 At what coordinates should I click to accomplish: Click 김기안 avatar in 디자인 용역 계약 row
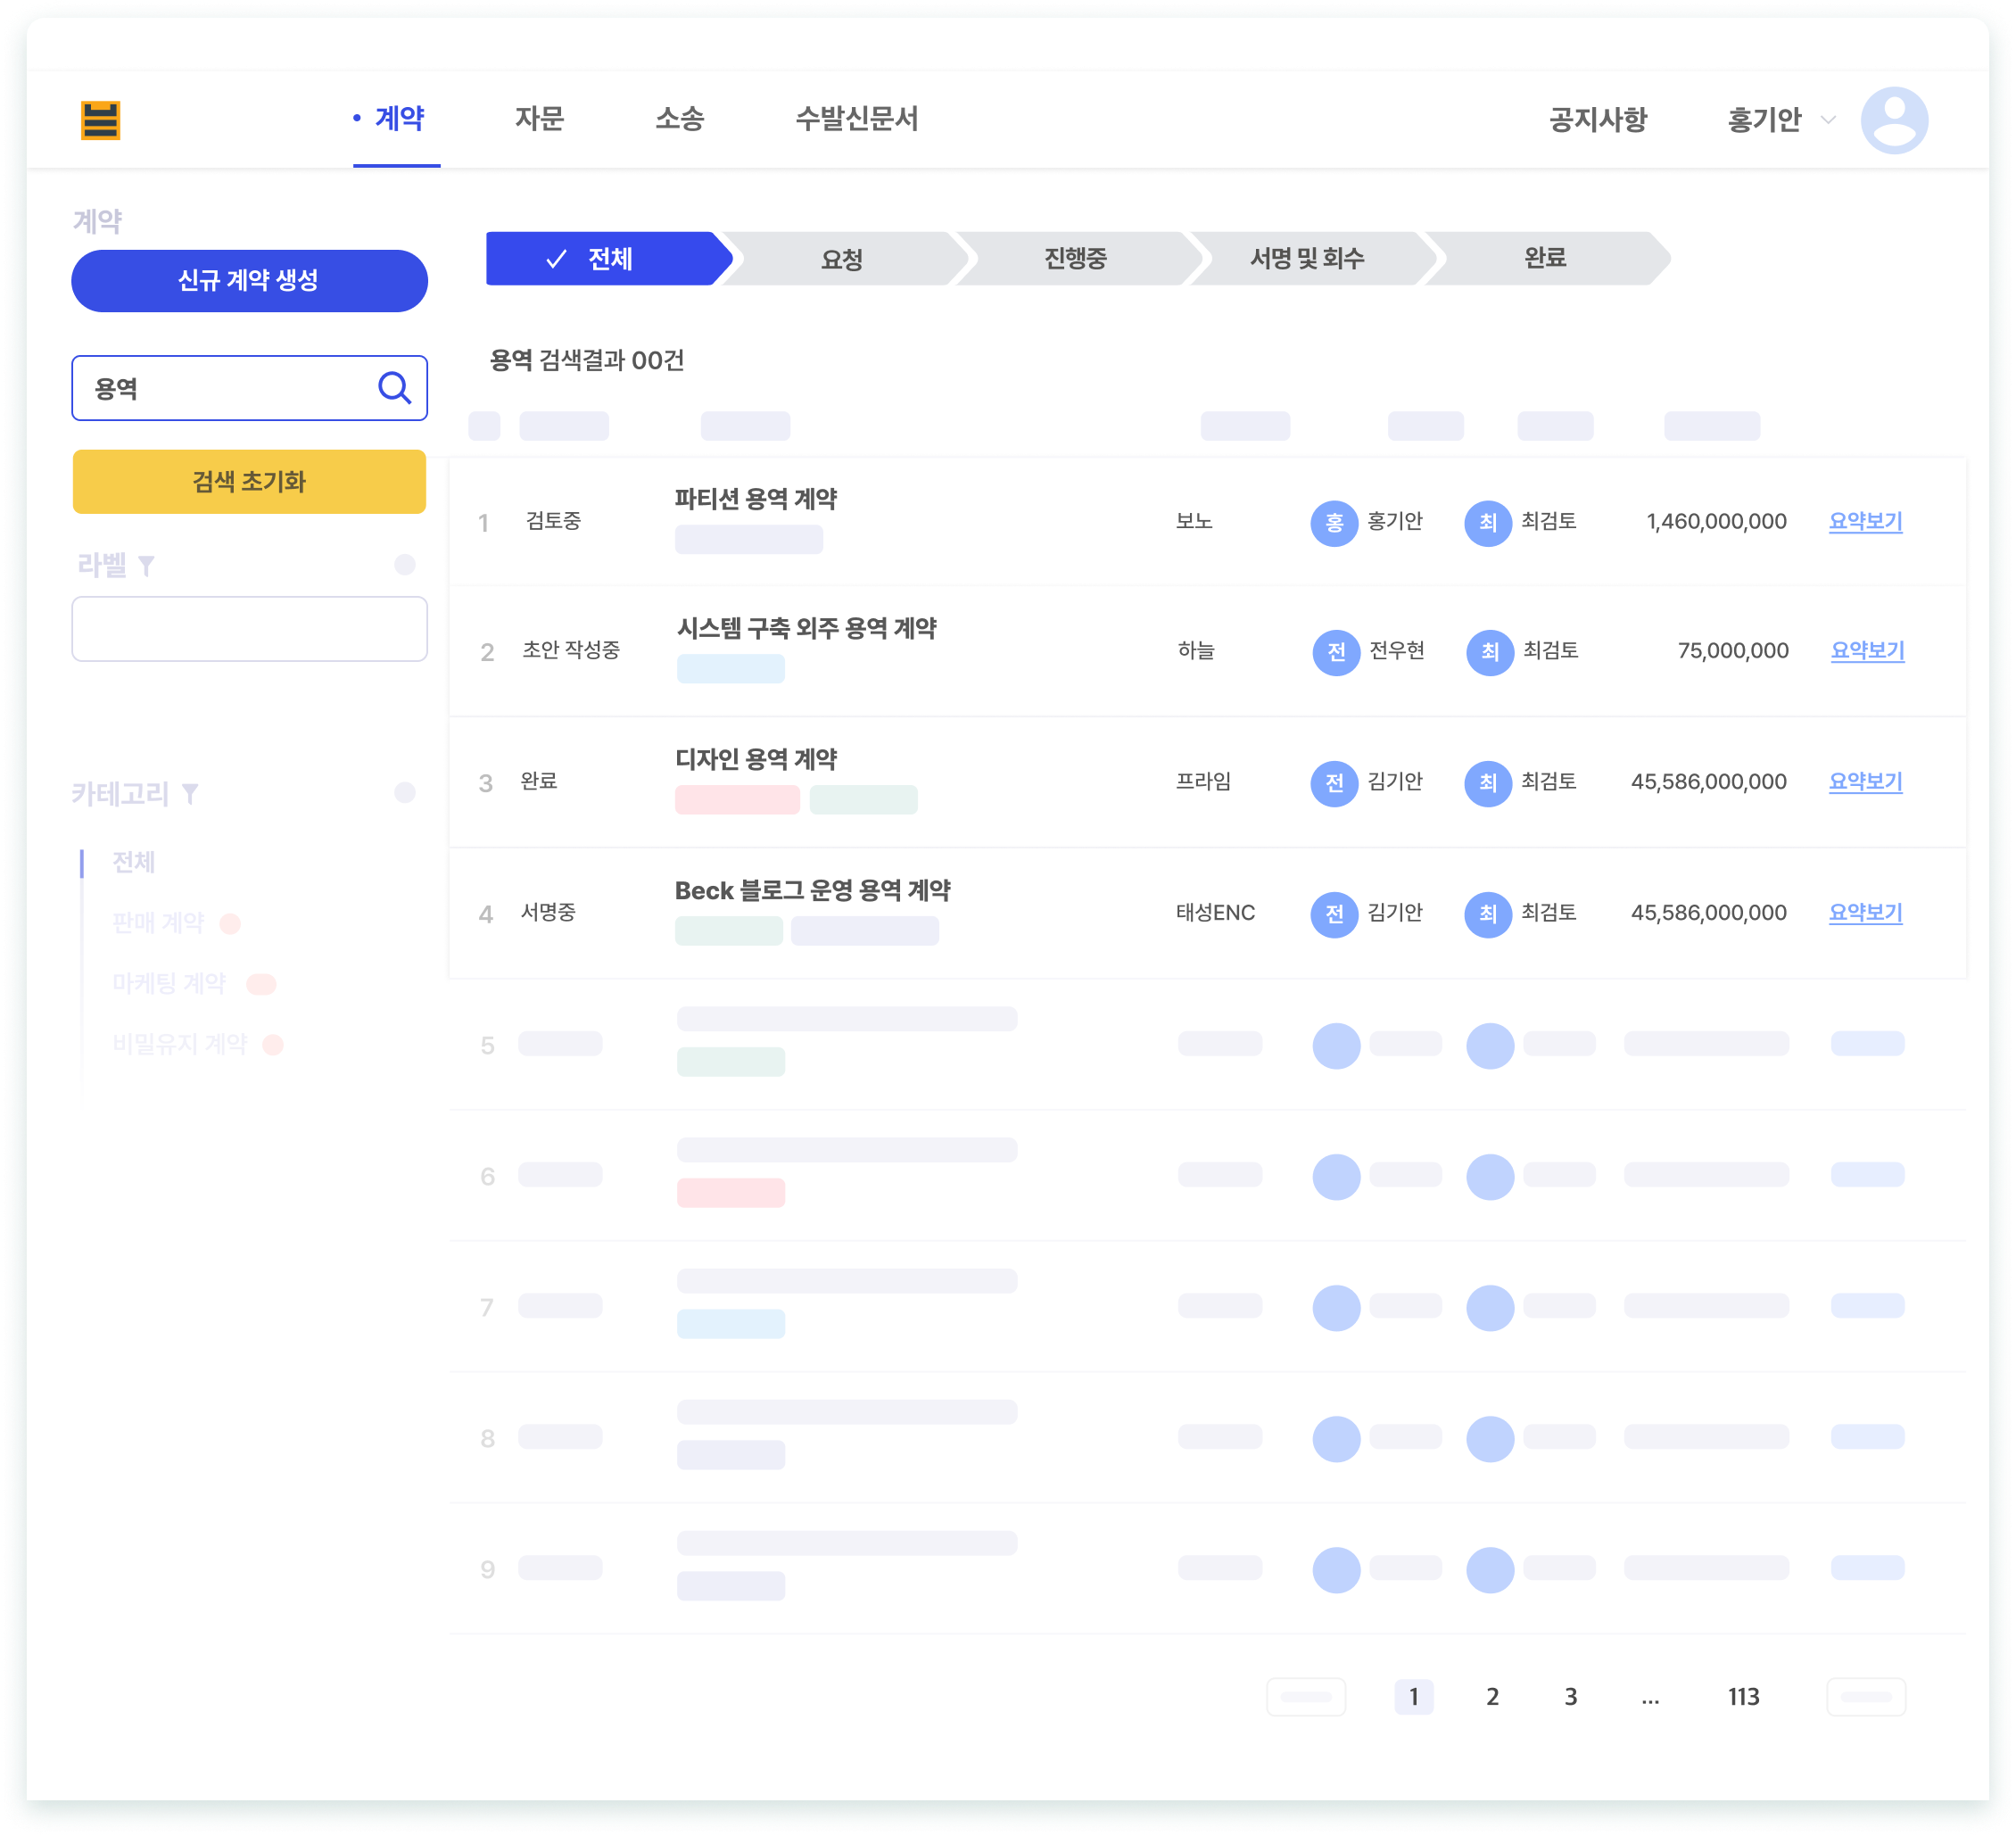[x=1333, y=783]
